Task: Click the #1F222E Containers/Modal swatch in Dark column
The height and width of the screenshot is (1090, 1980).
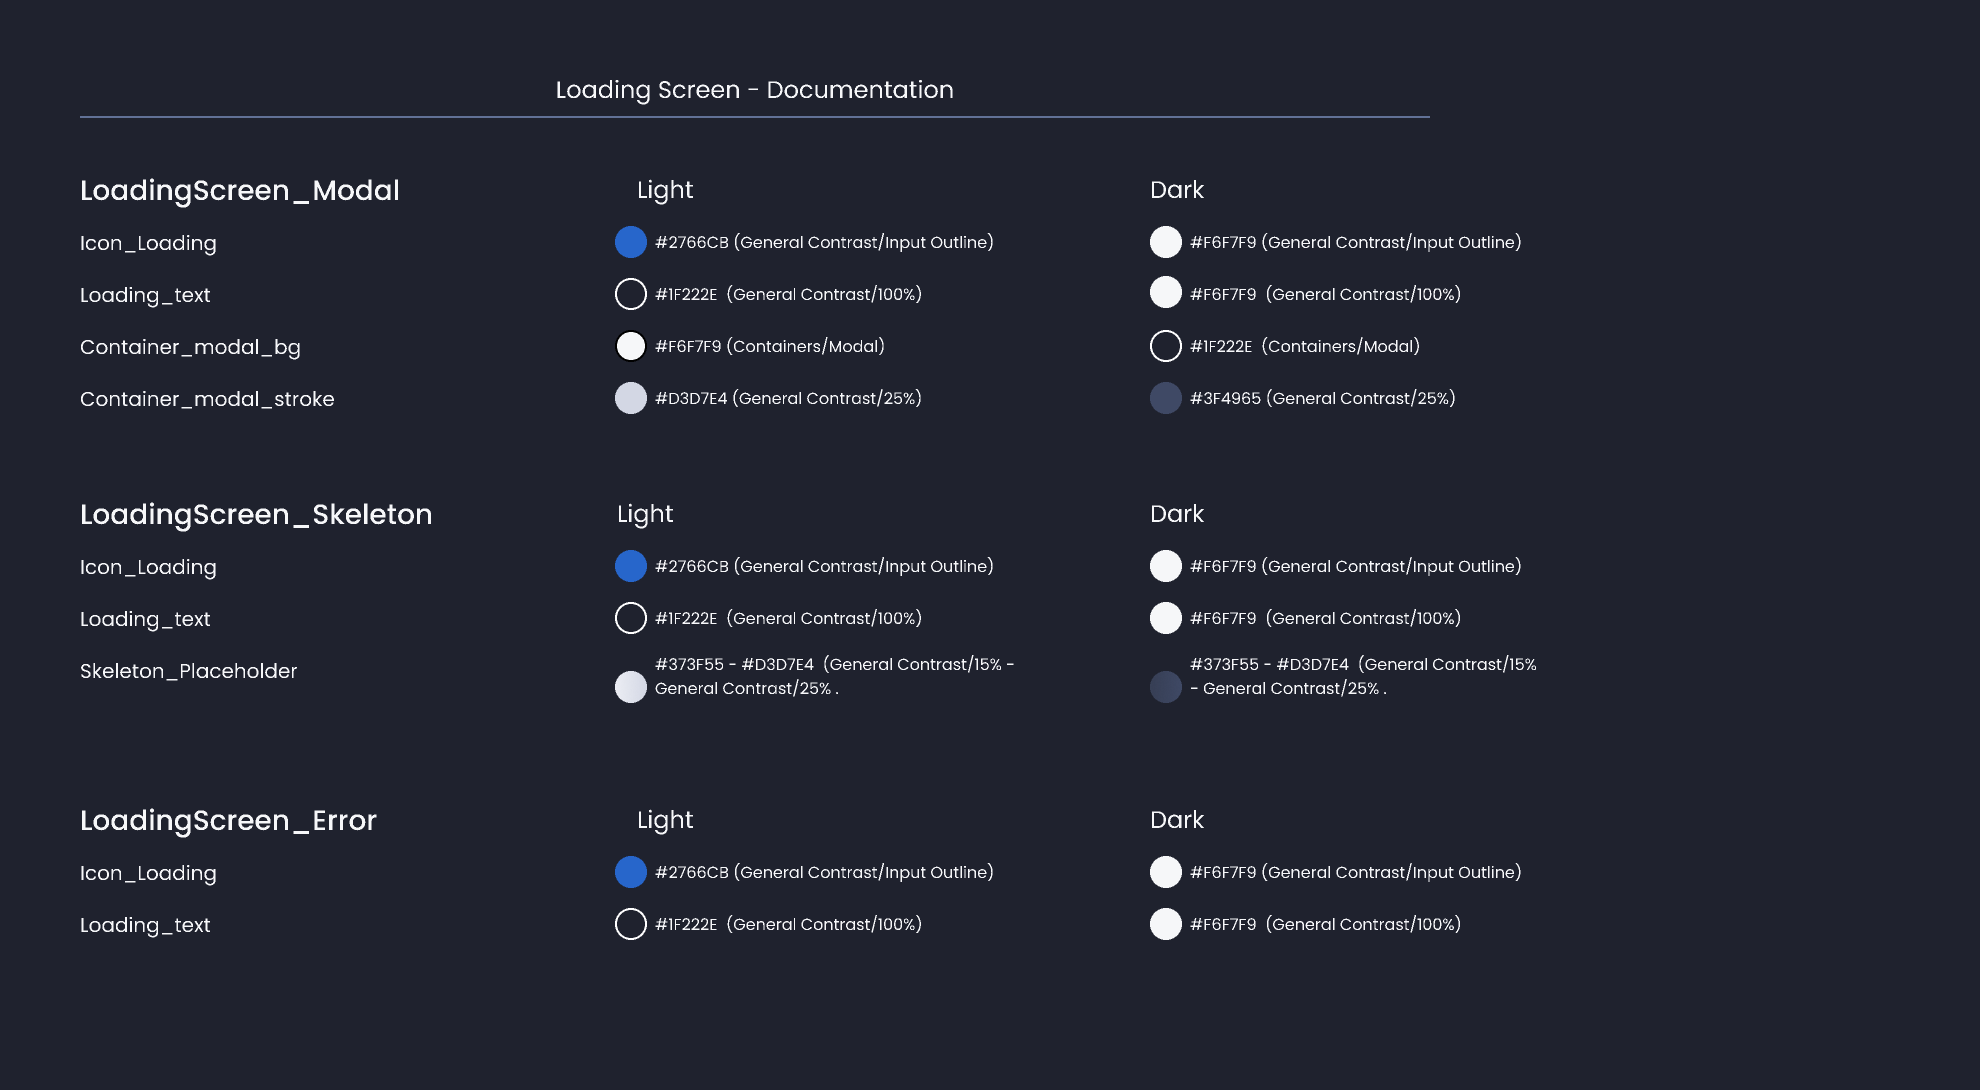Action: [1165, 346]
